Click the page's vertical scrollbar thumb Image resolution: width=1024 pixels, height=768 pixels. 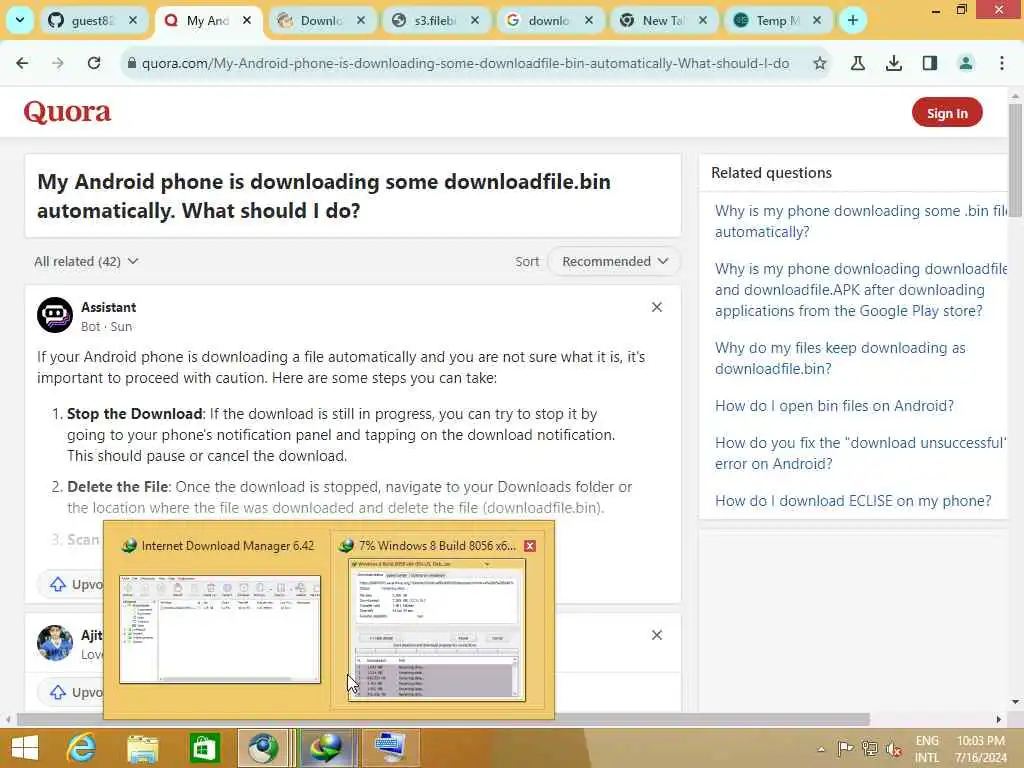(x=1016, y=162)
